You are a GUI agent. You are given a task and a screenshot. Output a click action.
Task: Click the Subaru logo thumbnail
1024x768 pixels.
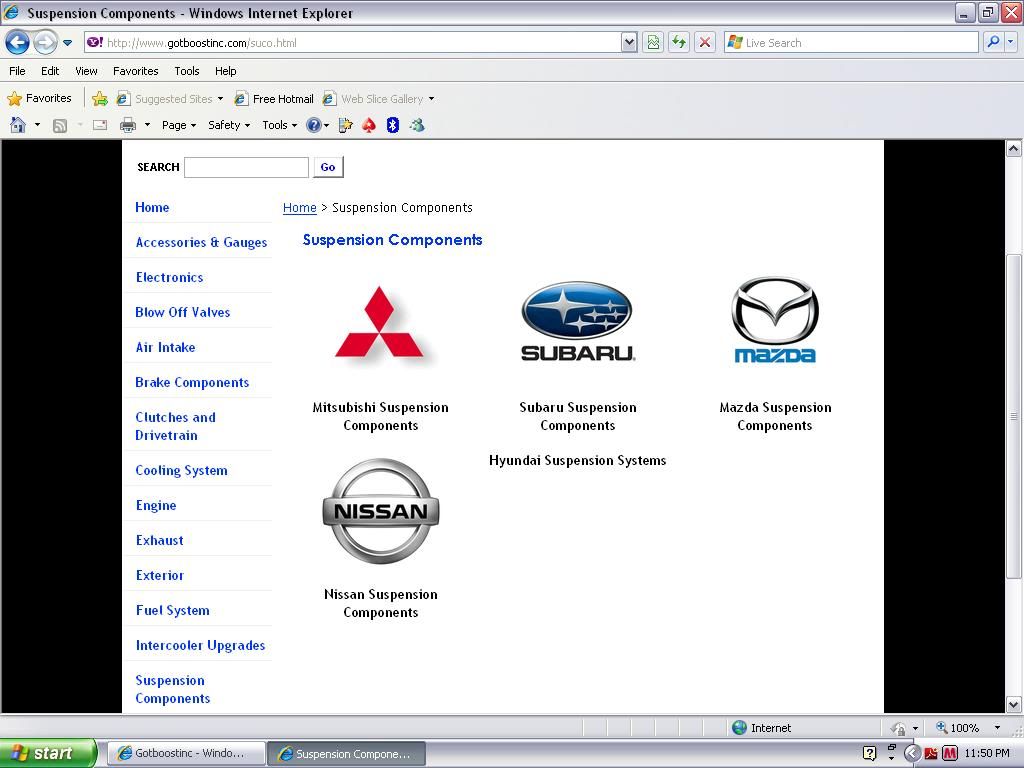(577, 321)
